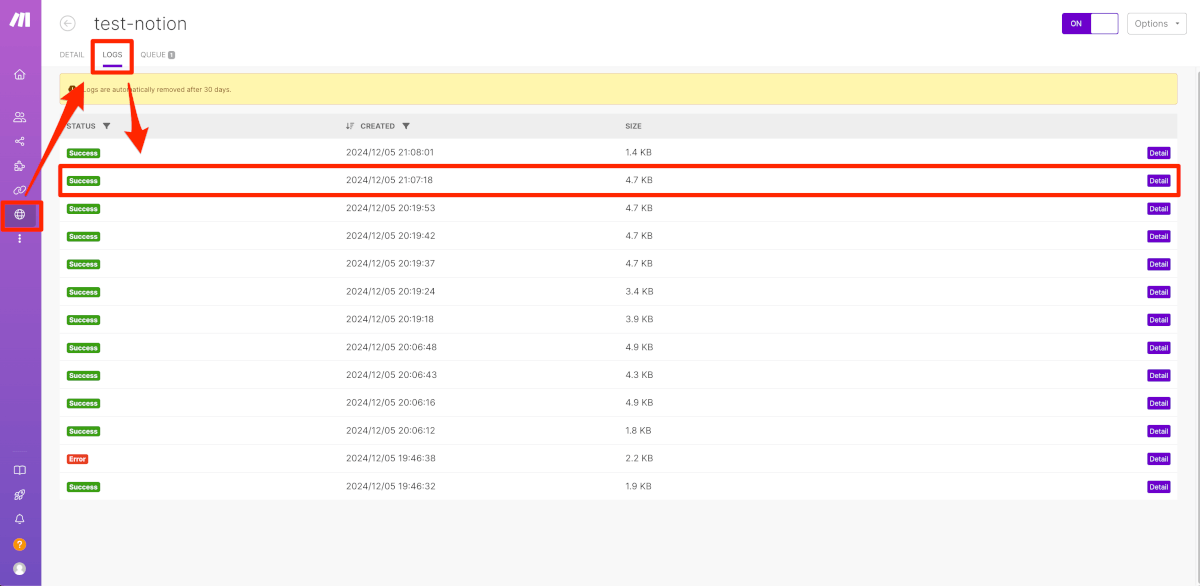Open Scenarios share icon in sidebar
Viewport: 1200px width, 586px height.
point(20,142)
